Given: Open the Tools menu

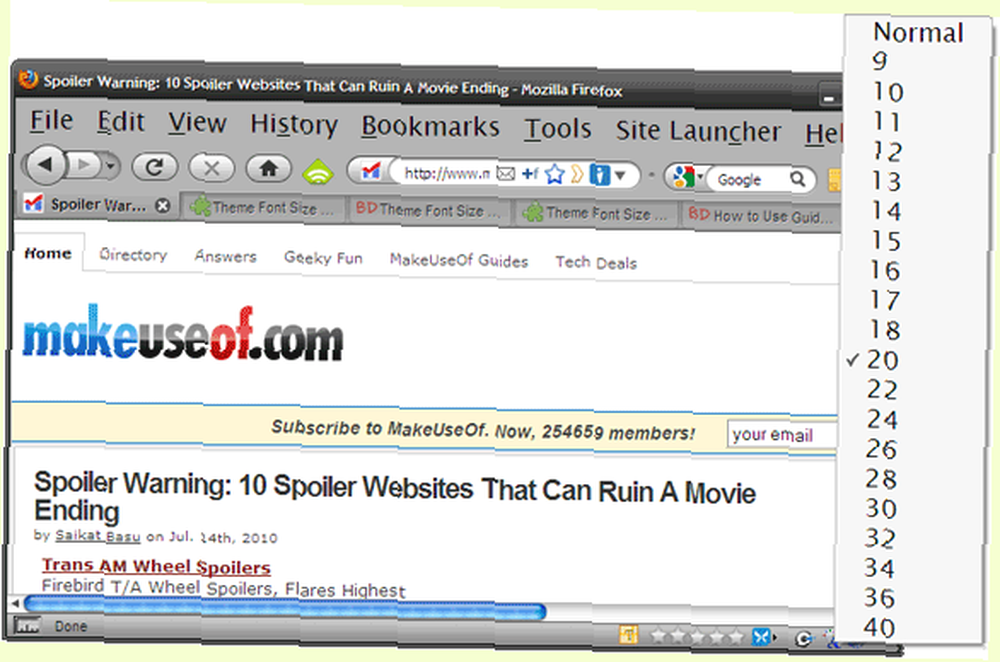Looking at the screenshot, I should tap(558, 129).
